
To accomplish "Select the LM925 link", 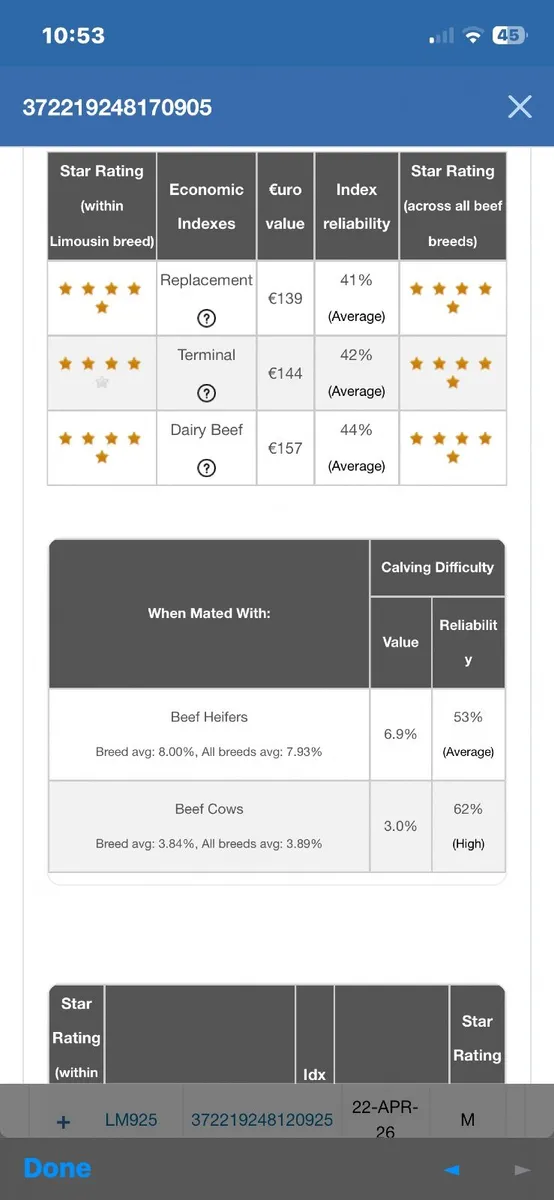I will (x=131, y=1120).
